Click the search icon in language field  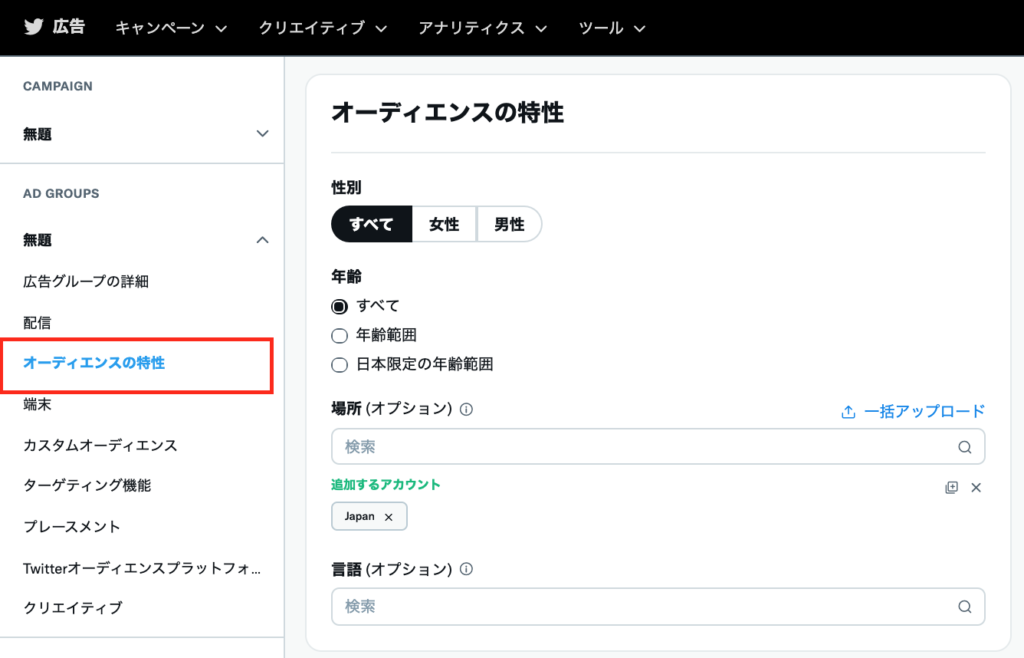pos(964,606)
